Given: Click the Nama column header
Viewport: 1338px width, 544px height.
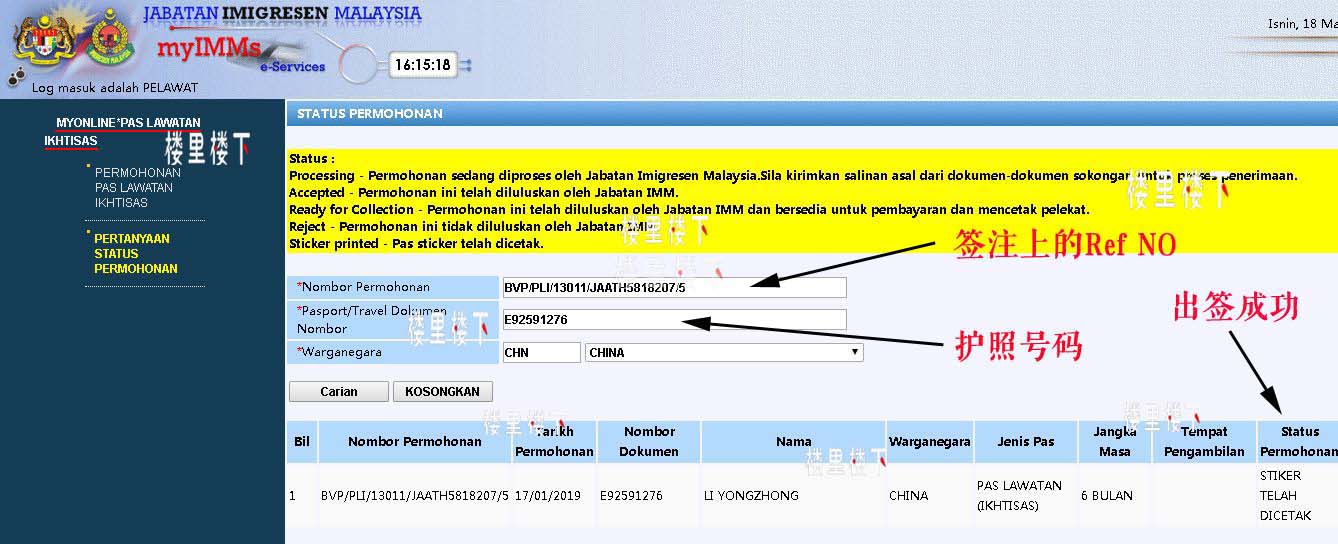Looking at the screenshot, I should [793, 441].
